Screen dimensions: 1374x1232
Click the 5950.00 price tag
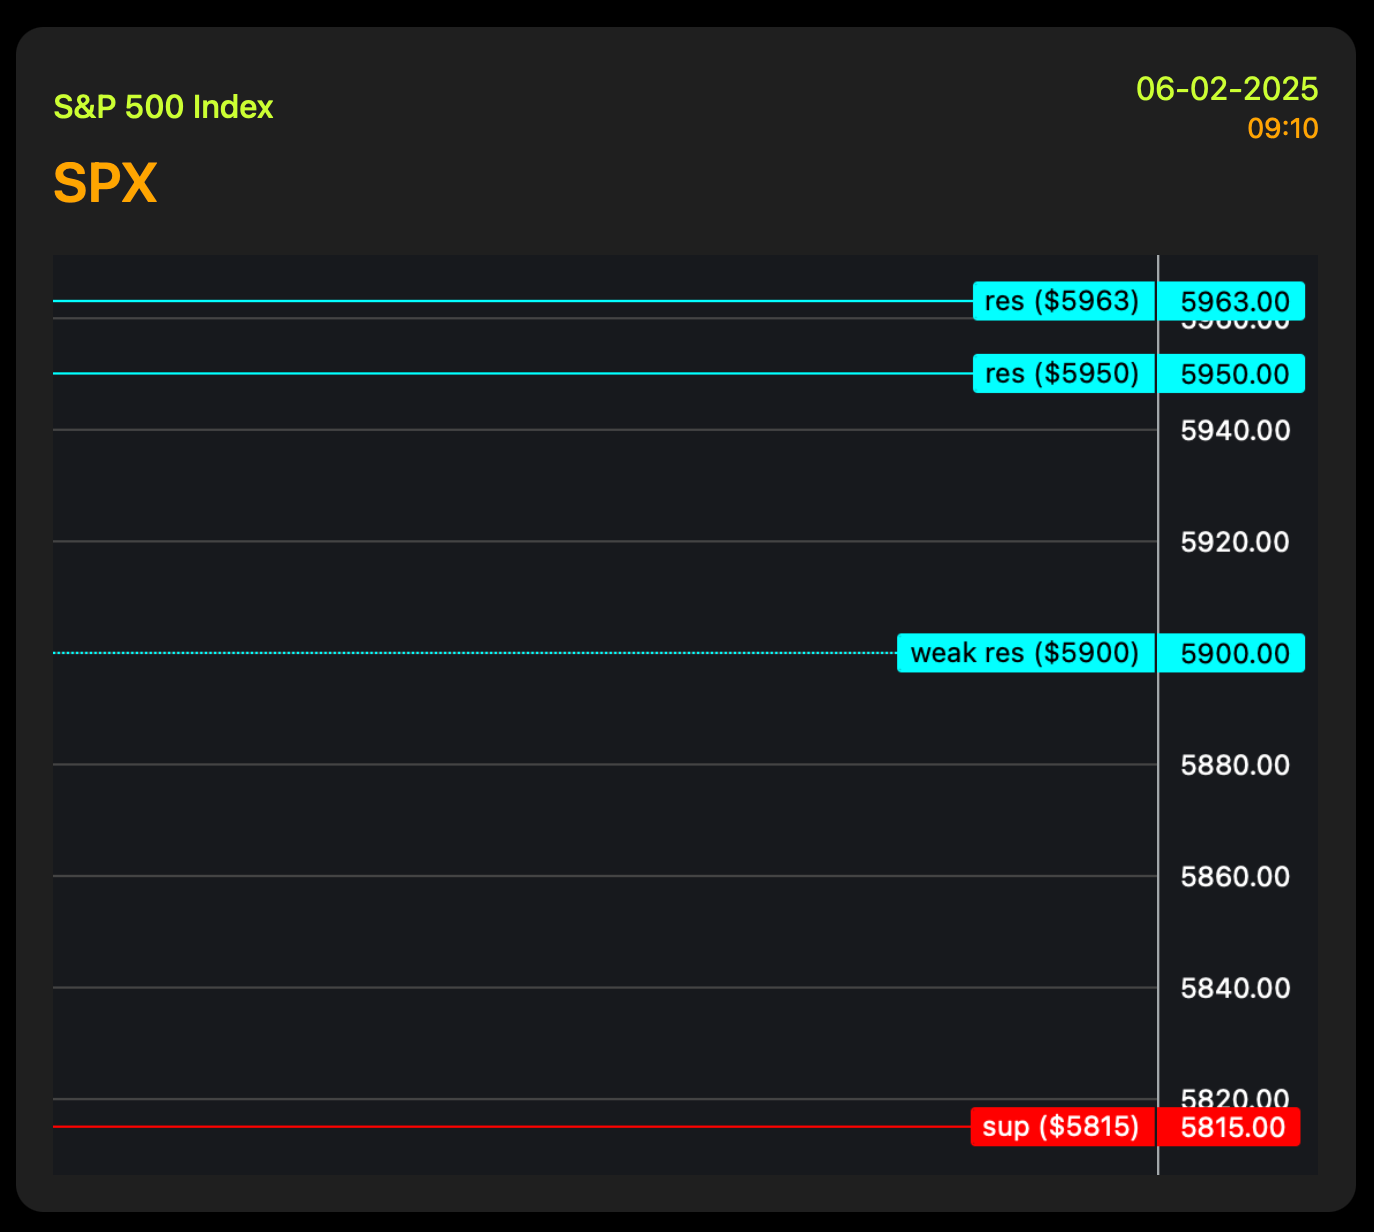tap(1232, 374)
